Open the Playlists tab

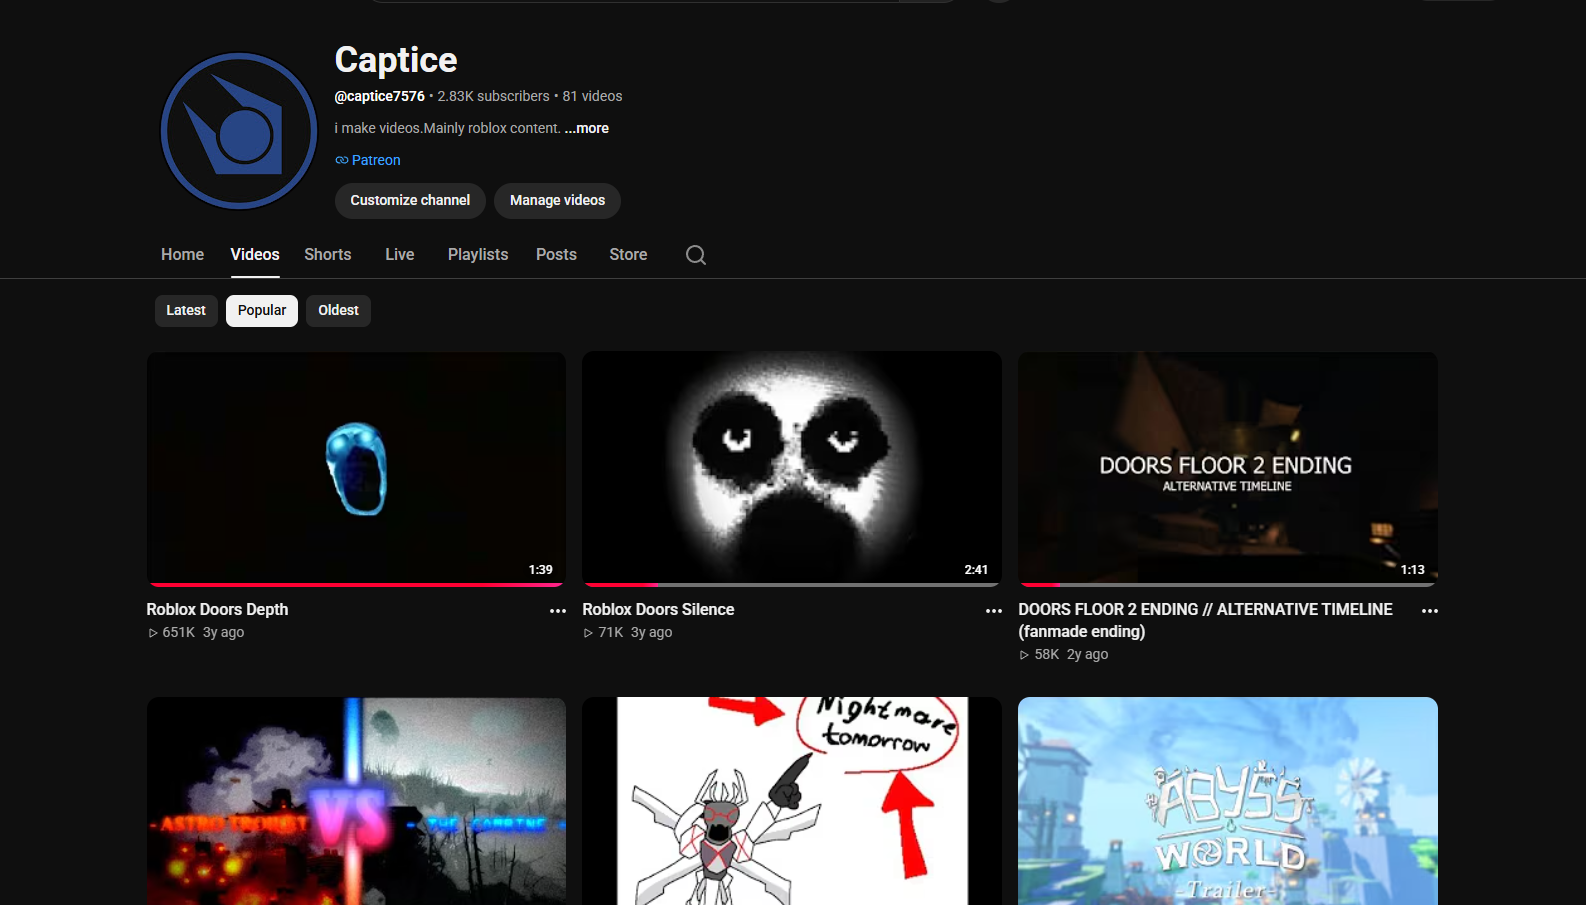point(478,255)
